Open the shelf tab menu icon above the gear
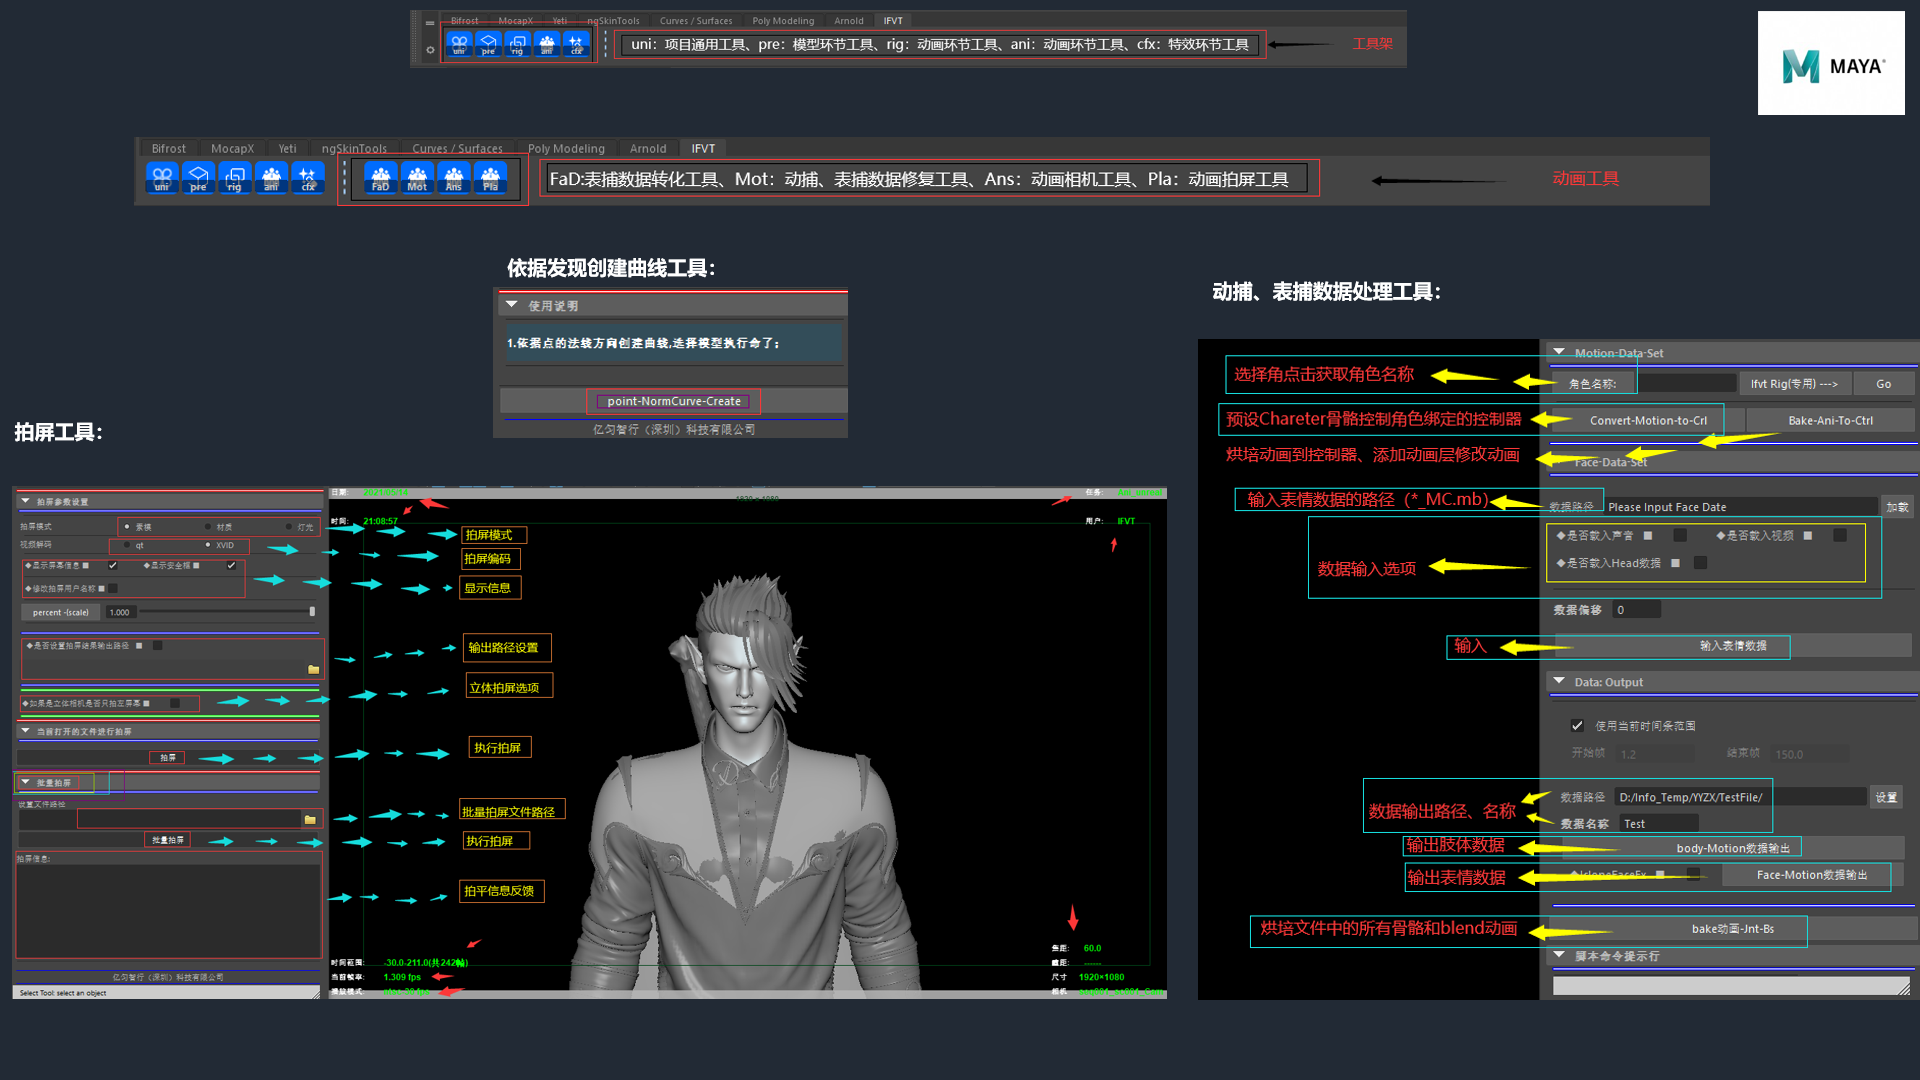 coord(430,23)
